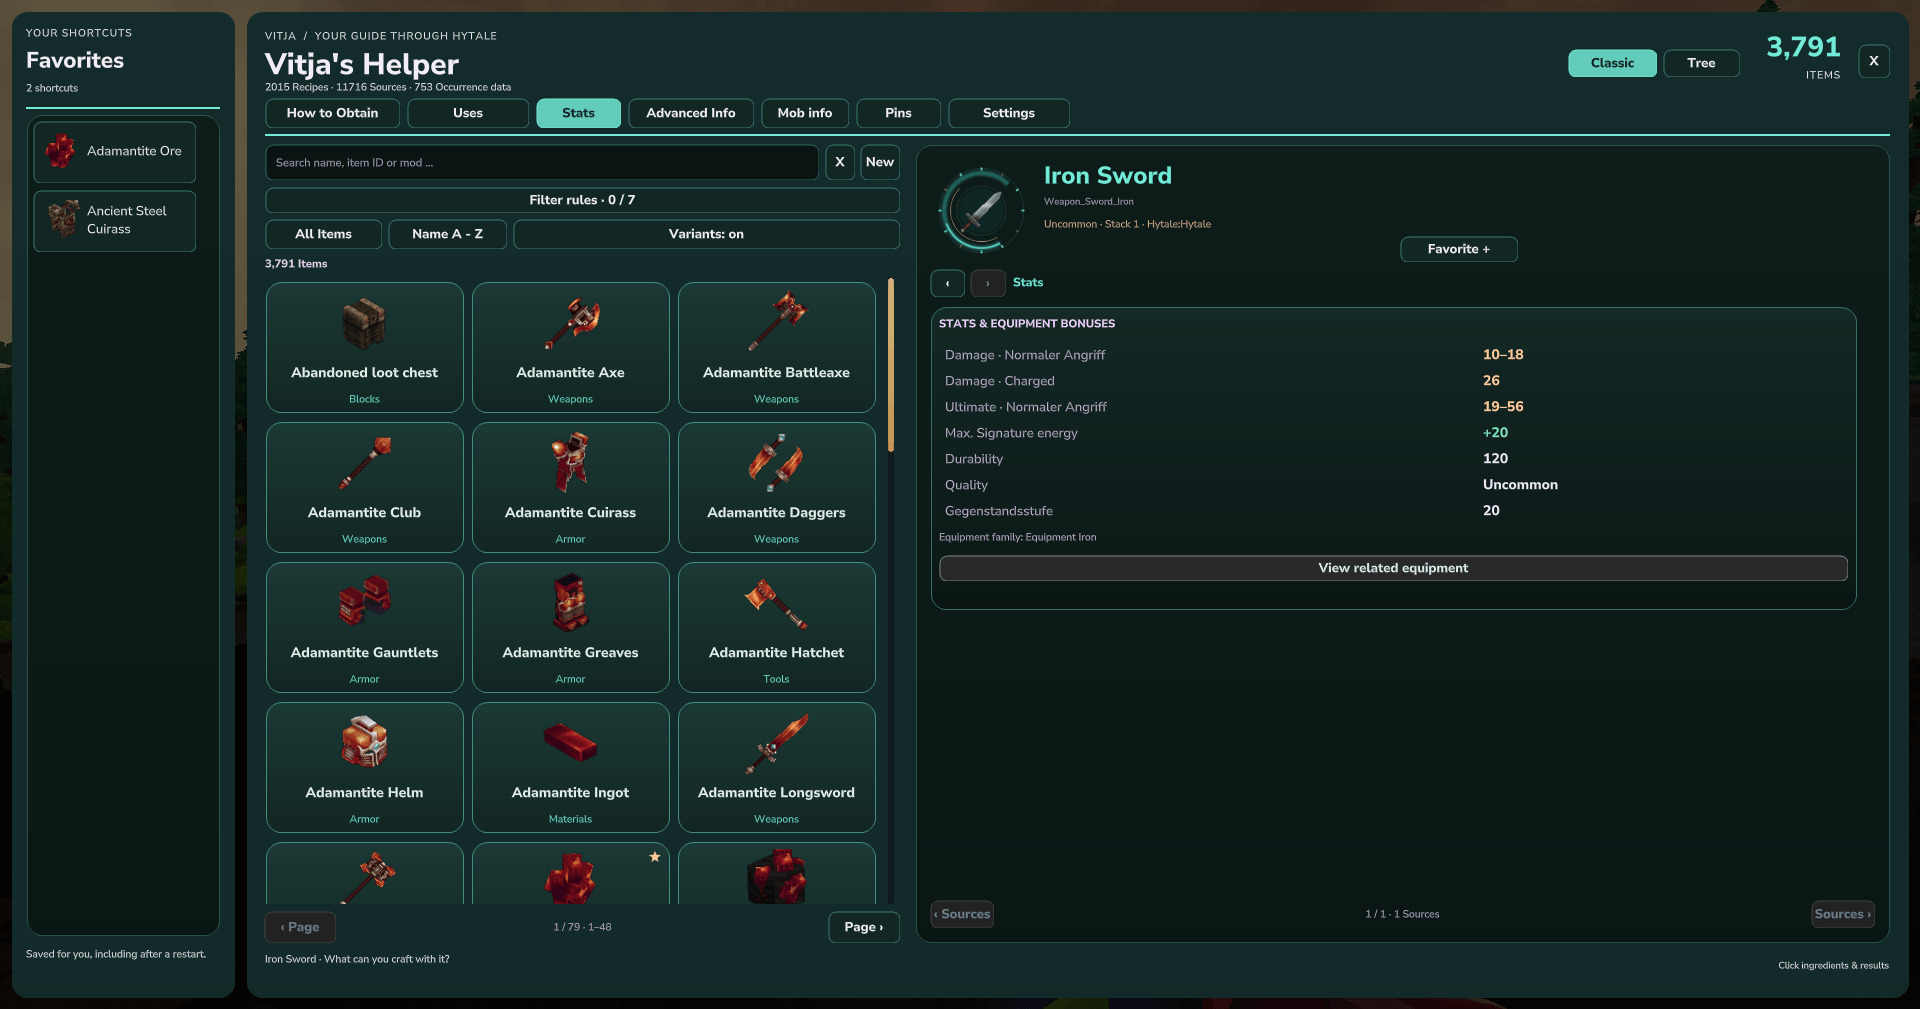Expand the Filter rules 0 / 7 bar
Image resolution: width=1920 pixels, height=1009 pixels.
coord(582,200)
